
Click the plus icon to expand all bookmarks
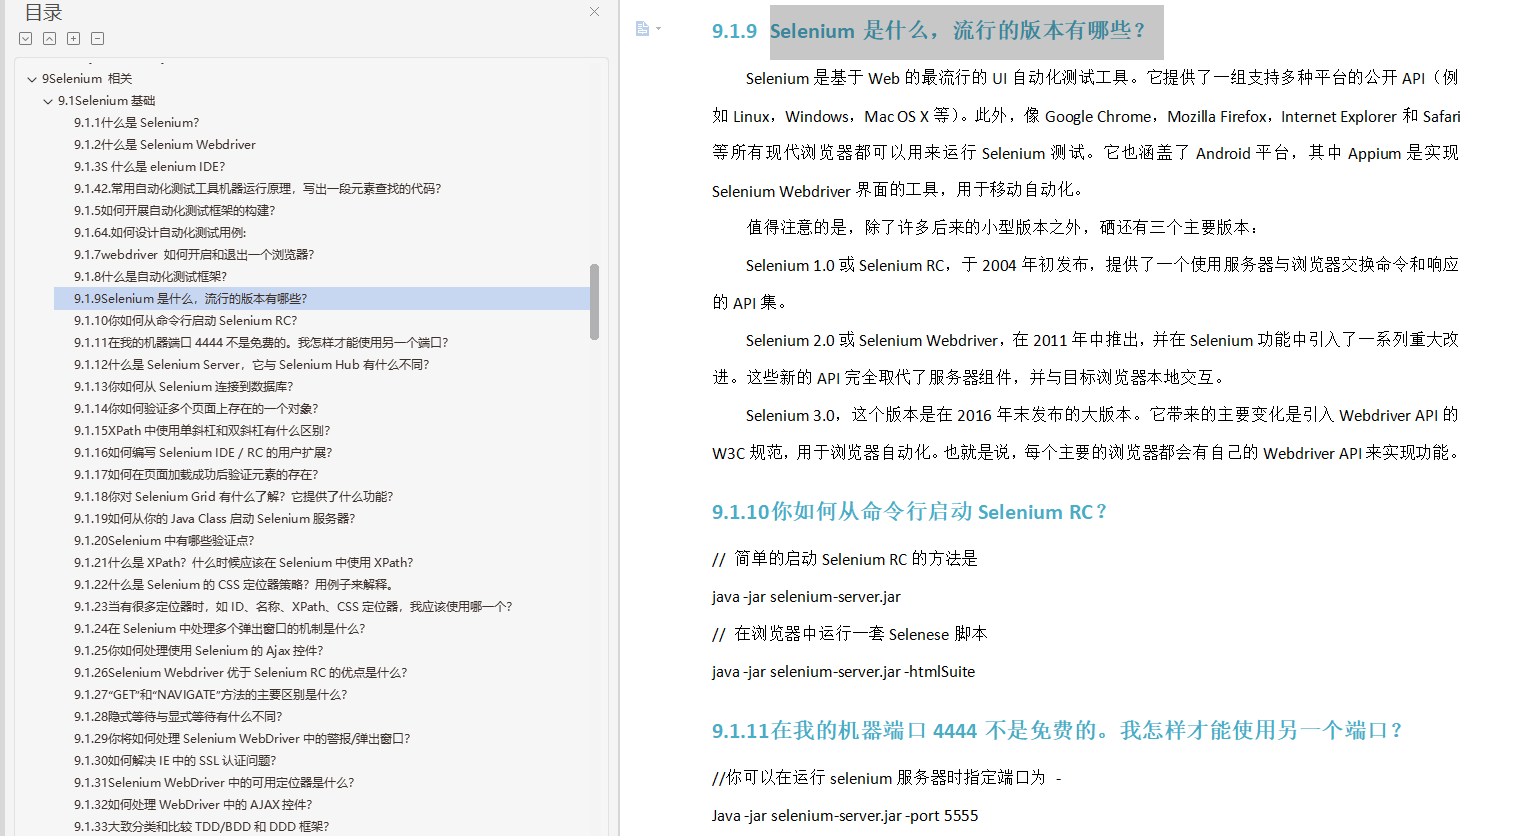pyautogui.click(x=72, y=38)
